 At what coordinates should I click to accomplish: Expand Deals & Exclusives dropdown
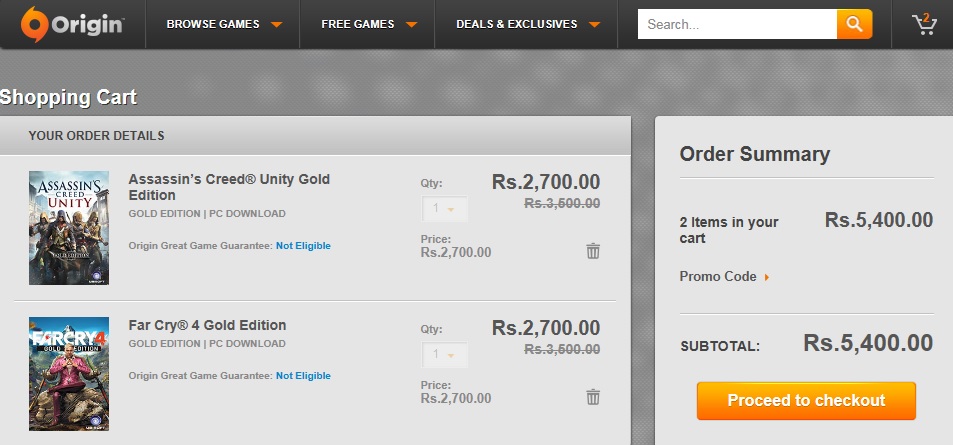point(528,24)
